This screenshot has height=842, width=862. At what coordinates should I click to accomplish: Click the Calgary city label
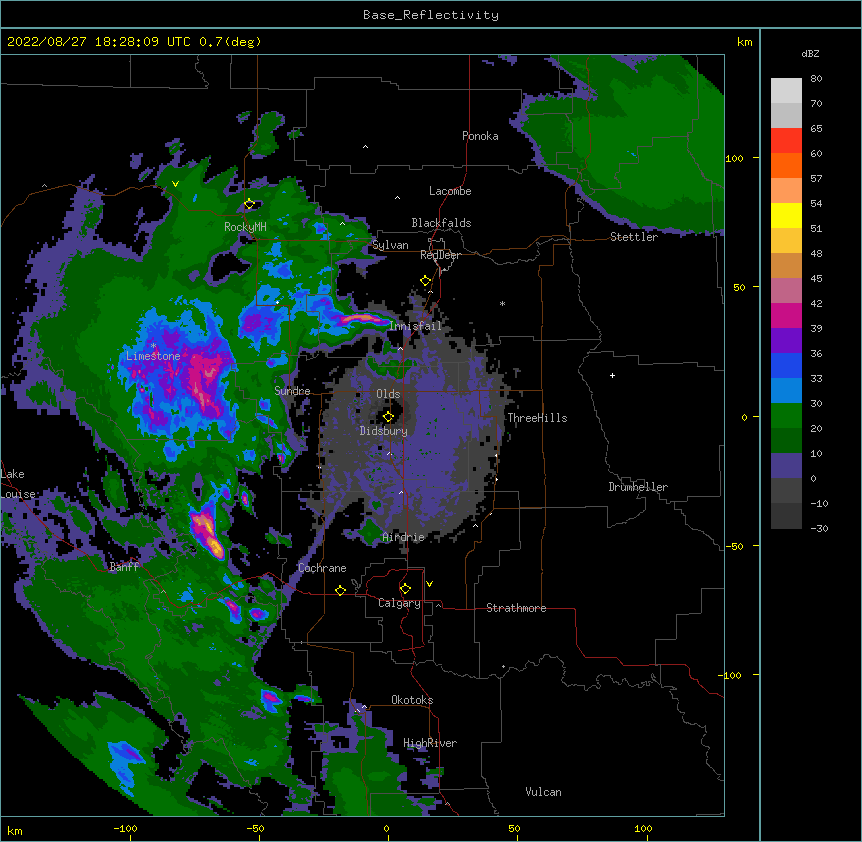click(x=399, y=603)
